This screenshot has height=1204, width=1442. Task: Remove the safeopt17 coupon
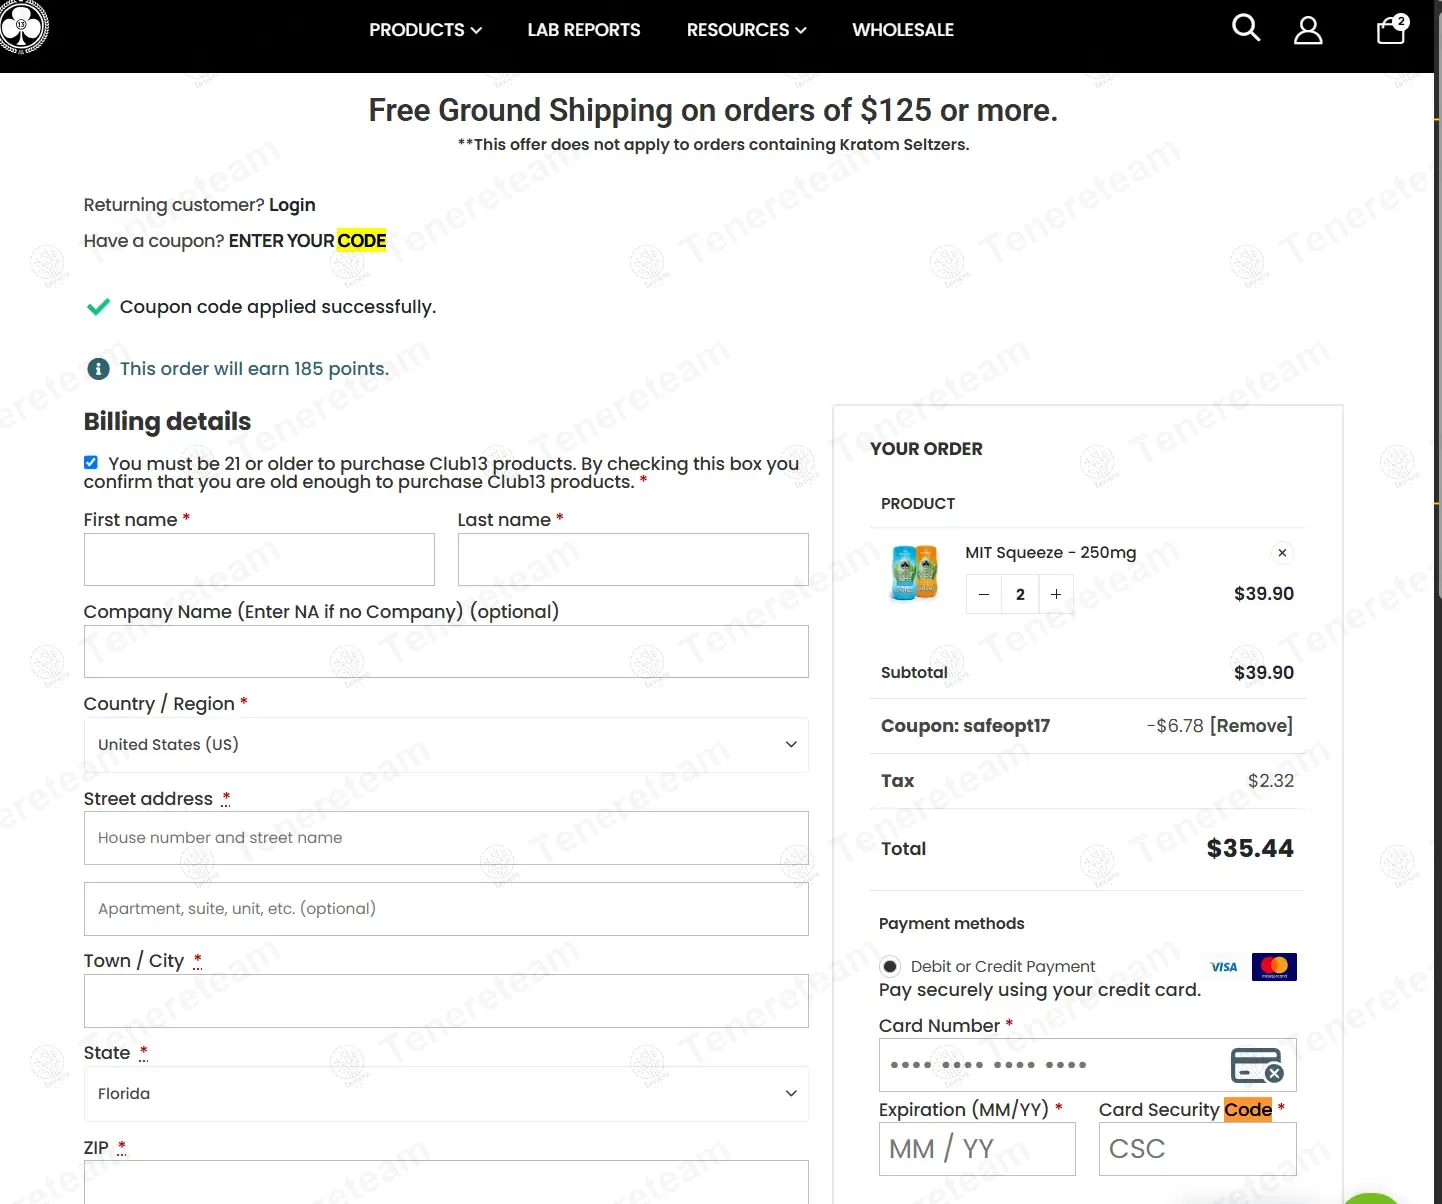click(1251, 726)
